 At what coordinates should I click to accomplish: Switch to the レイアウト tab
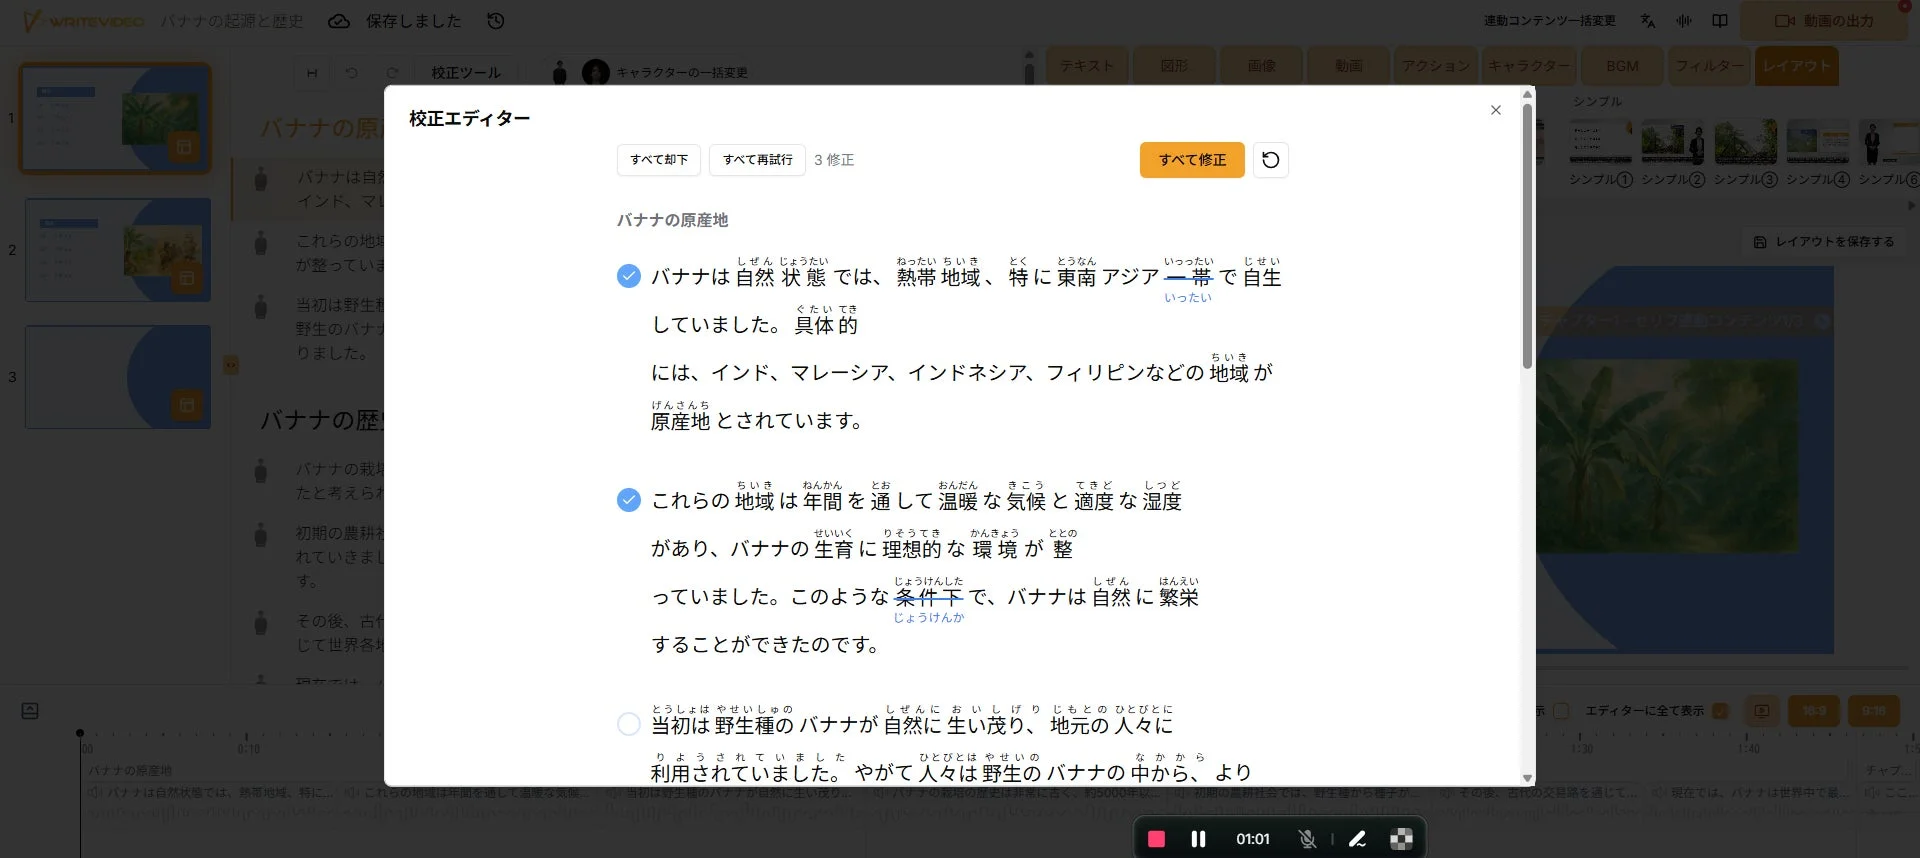click(x=1797, y=66)
